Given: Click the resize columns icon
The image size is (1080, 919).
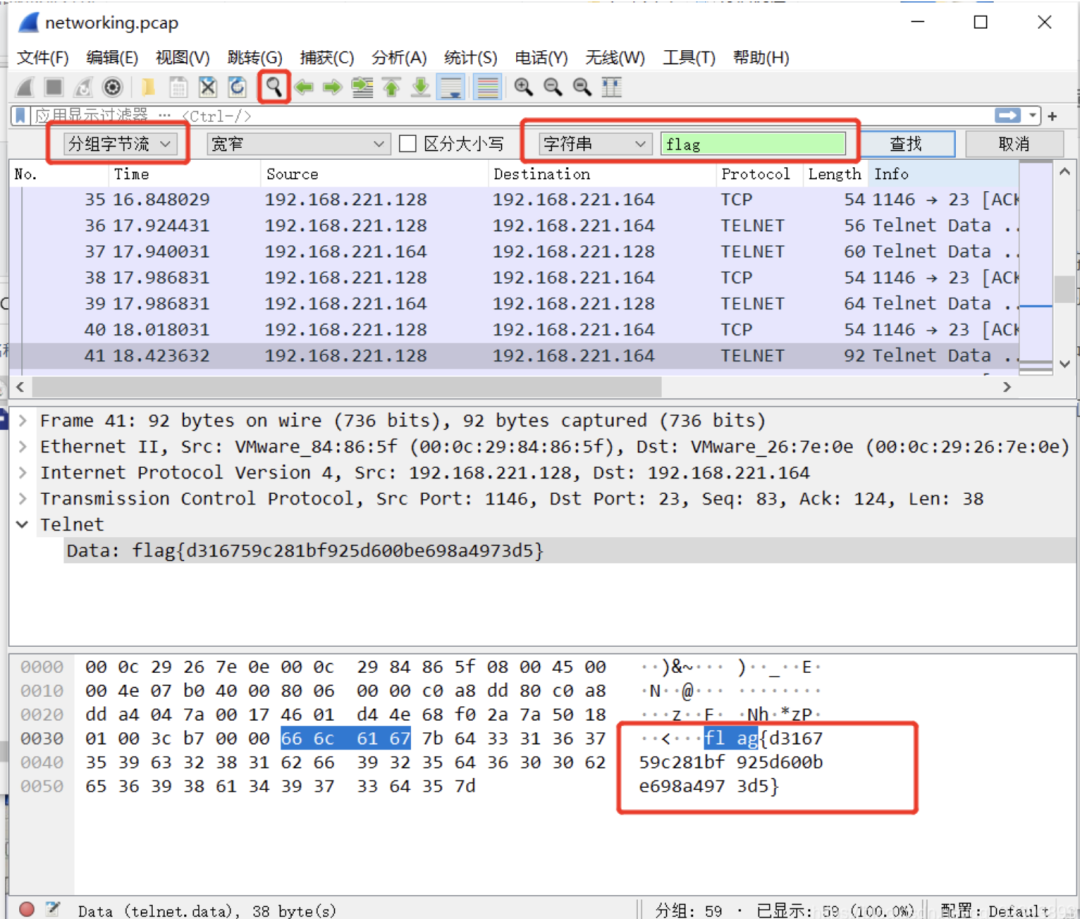Looking at the screenshot, I should [x=612, y=87].
